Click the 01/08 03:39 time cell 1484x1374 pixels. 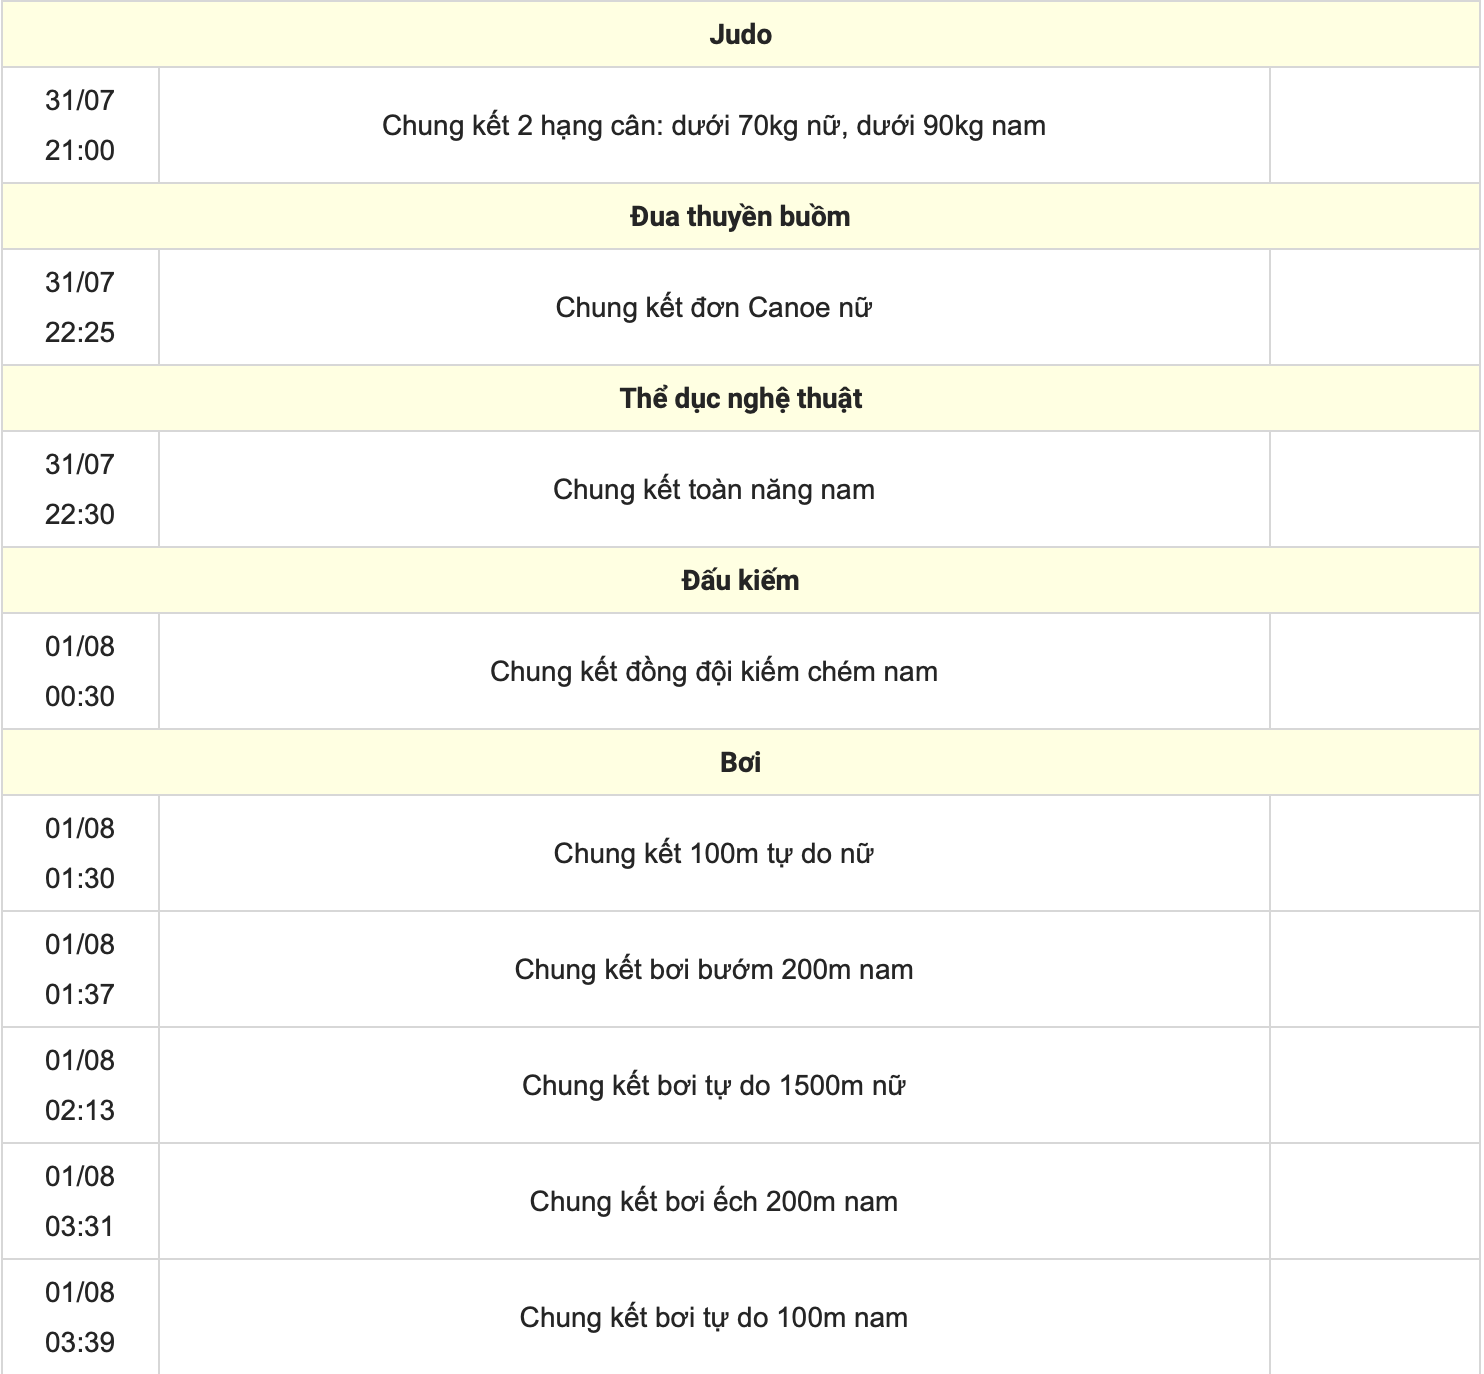tap(80, 1318)
